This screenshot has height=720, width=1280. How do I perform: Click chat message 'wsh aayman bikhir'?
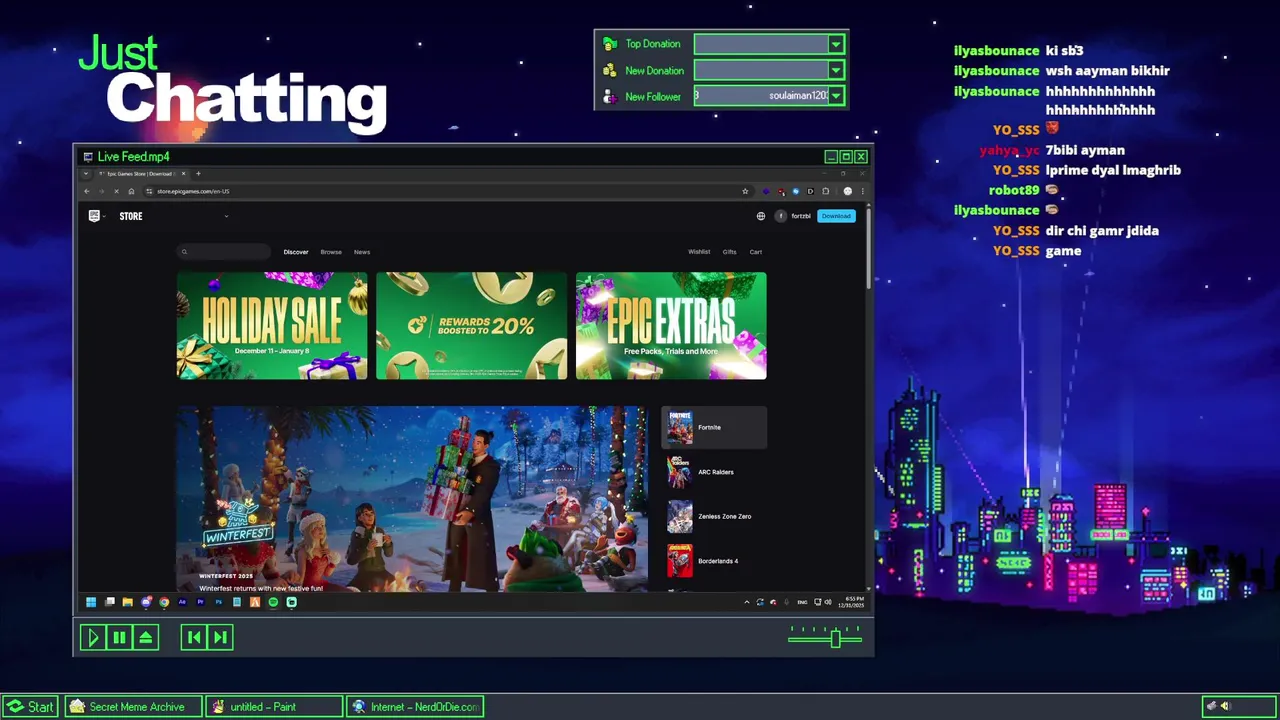[x=1107, y=71]
